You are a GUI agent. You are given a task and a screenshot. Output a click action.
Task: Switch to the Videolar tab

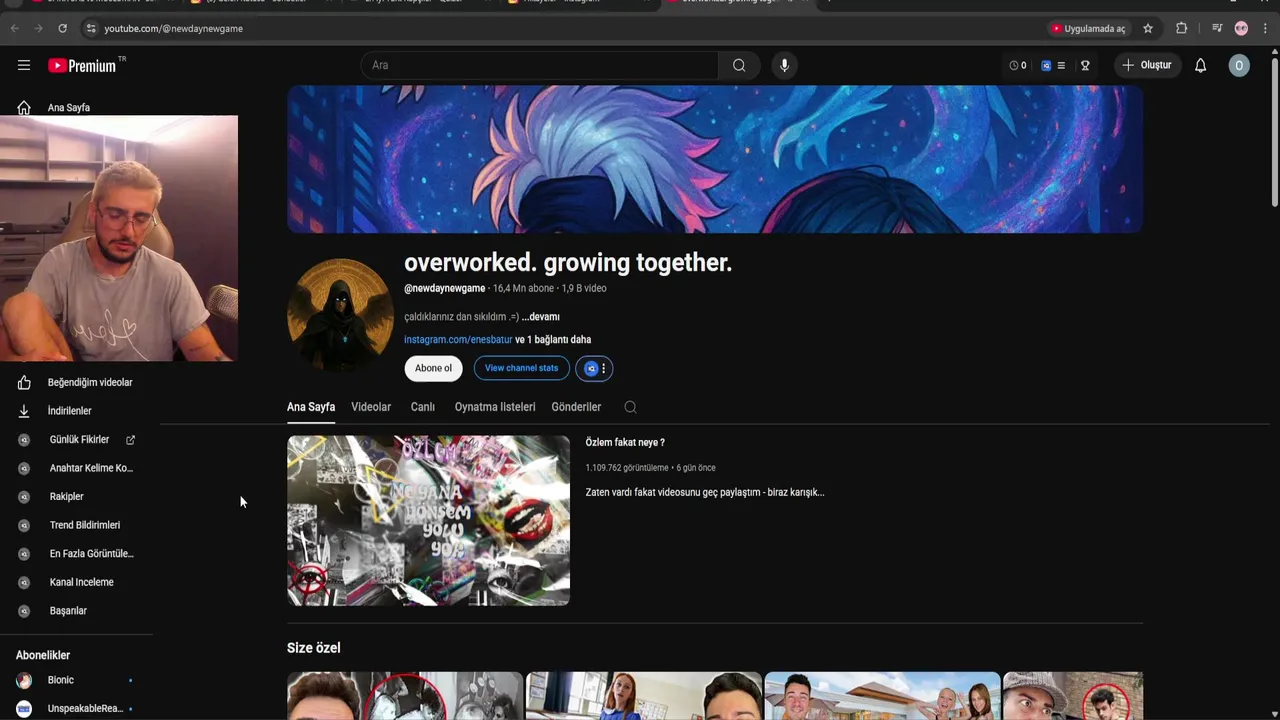(371, 407)
